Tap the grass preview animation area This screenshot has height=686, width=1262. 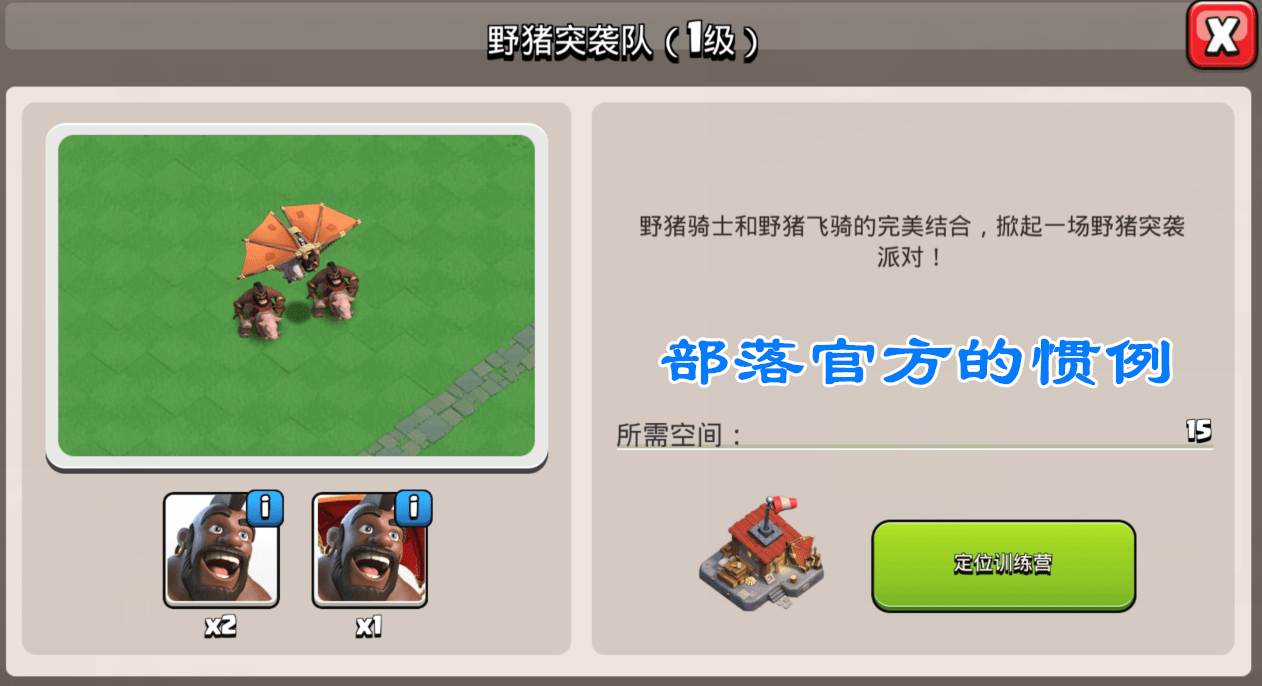point(296,296)
